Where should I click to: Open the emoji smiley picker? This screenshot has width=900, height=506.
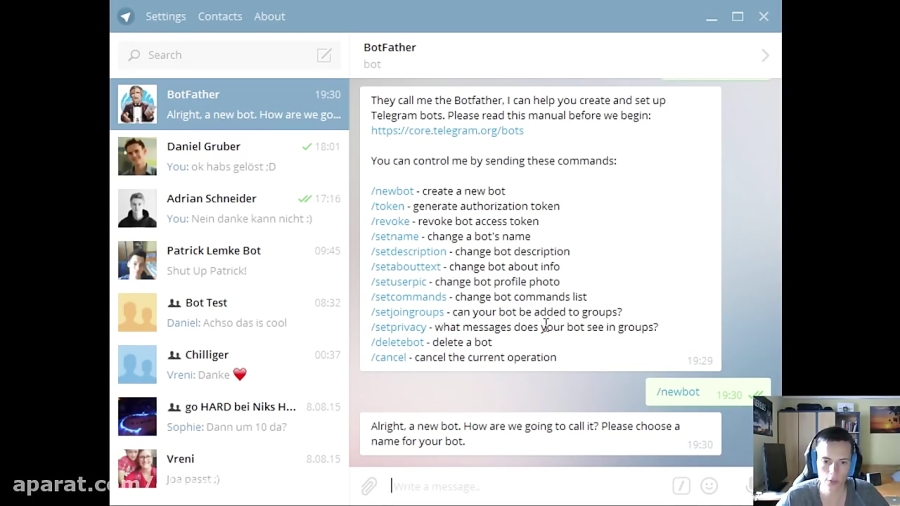pos(709,486)
